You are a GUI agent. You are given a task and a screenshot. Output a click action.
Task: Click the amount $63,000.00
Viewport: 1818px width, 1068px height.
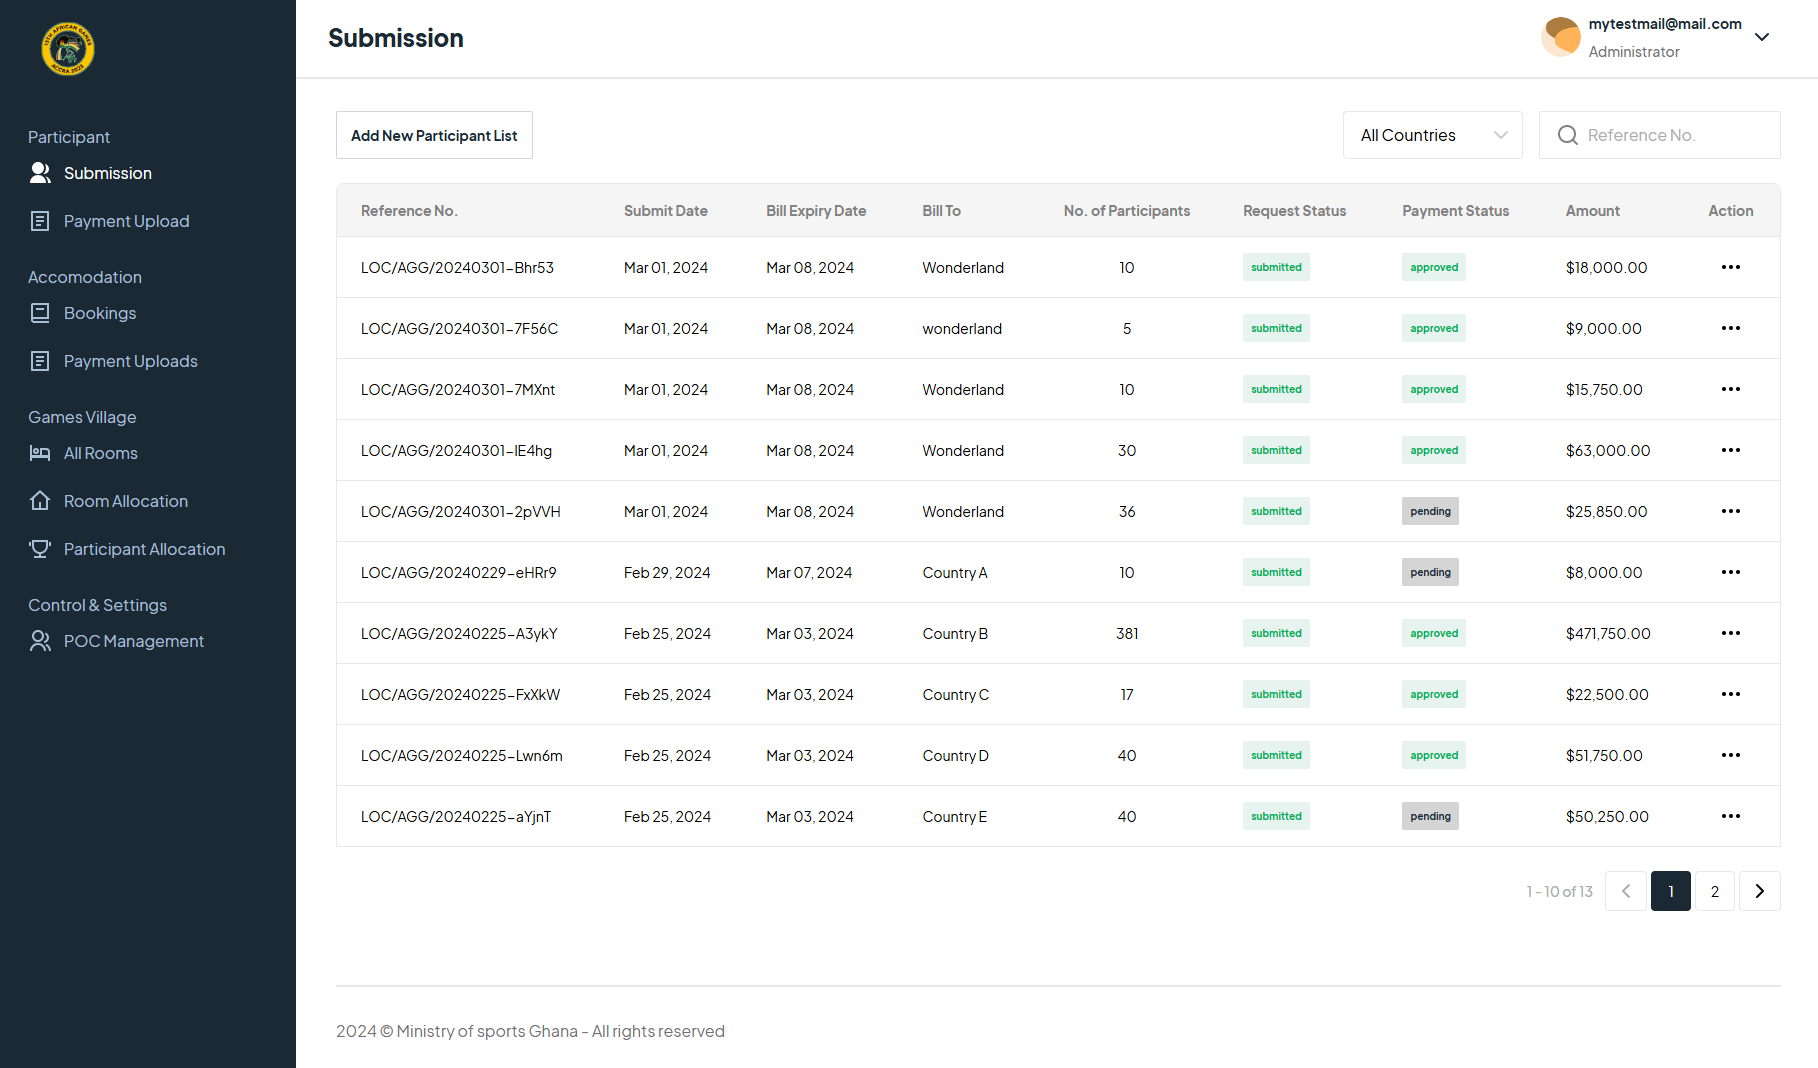[x=1608, y=450]
